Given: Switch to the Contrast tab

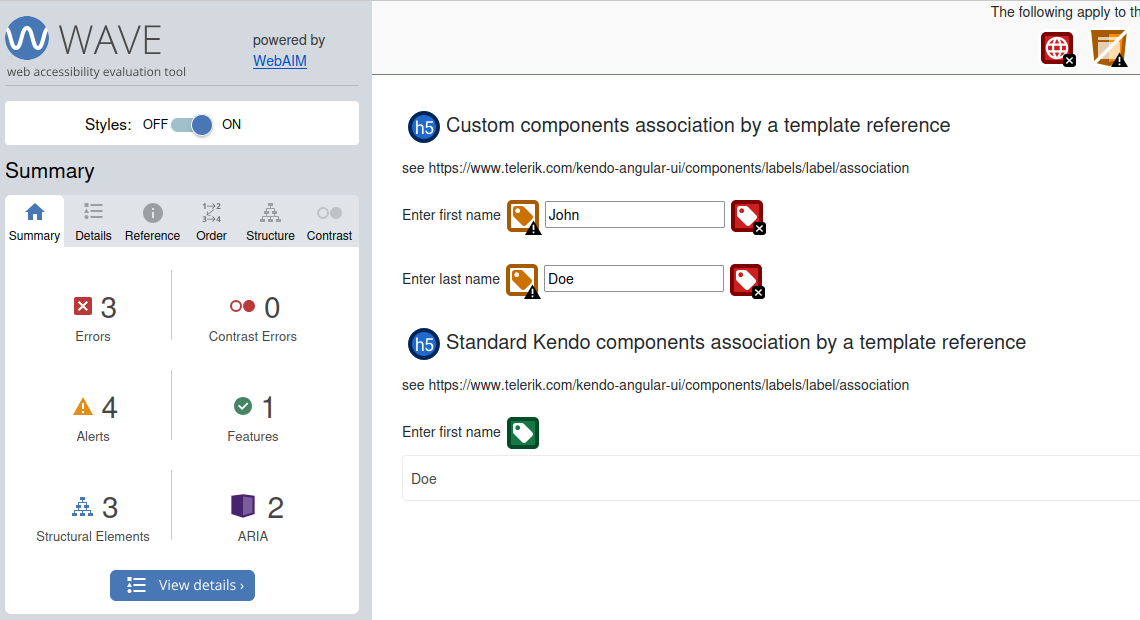Looking at the screenshot, I should tap(329, 222).
